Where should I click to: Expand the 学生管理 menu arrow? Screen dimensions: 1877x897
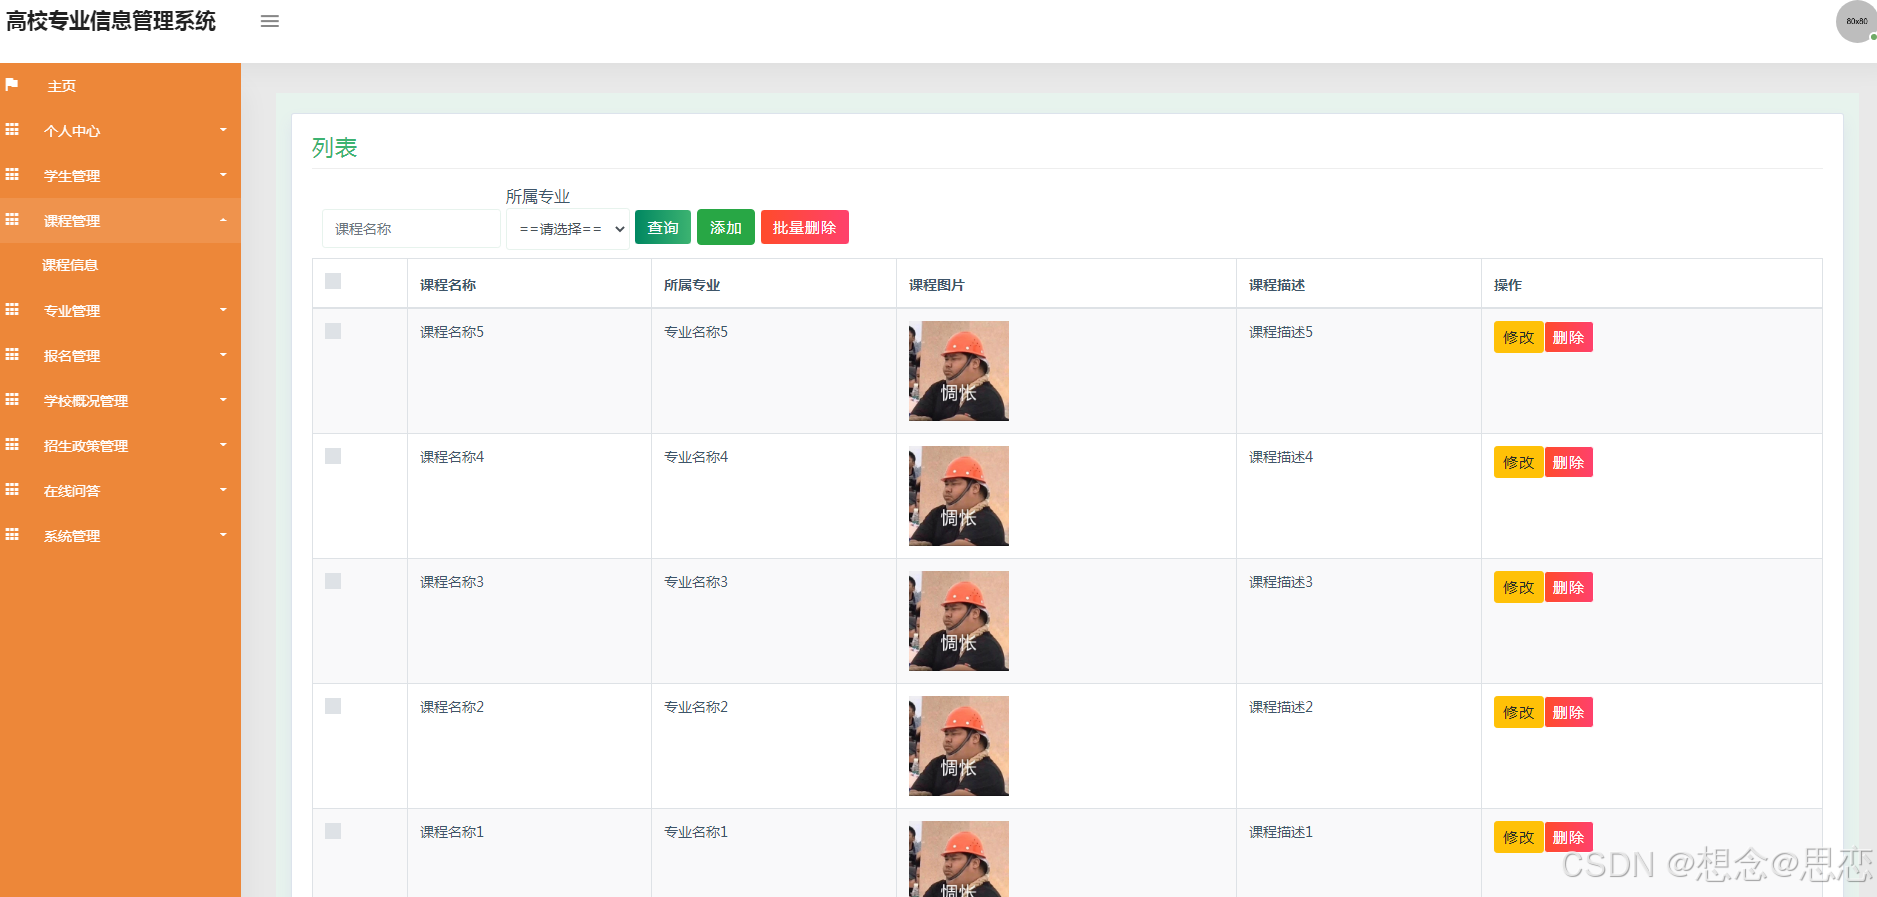pyautogui.click(x=223, y=175)
